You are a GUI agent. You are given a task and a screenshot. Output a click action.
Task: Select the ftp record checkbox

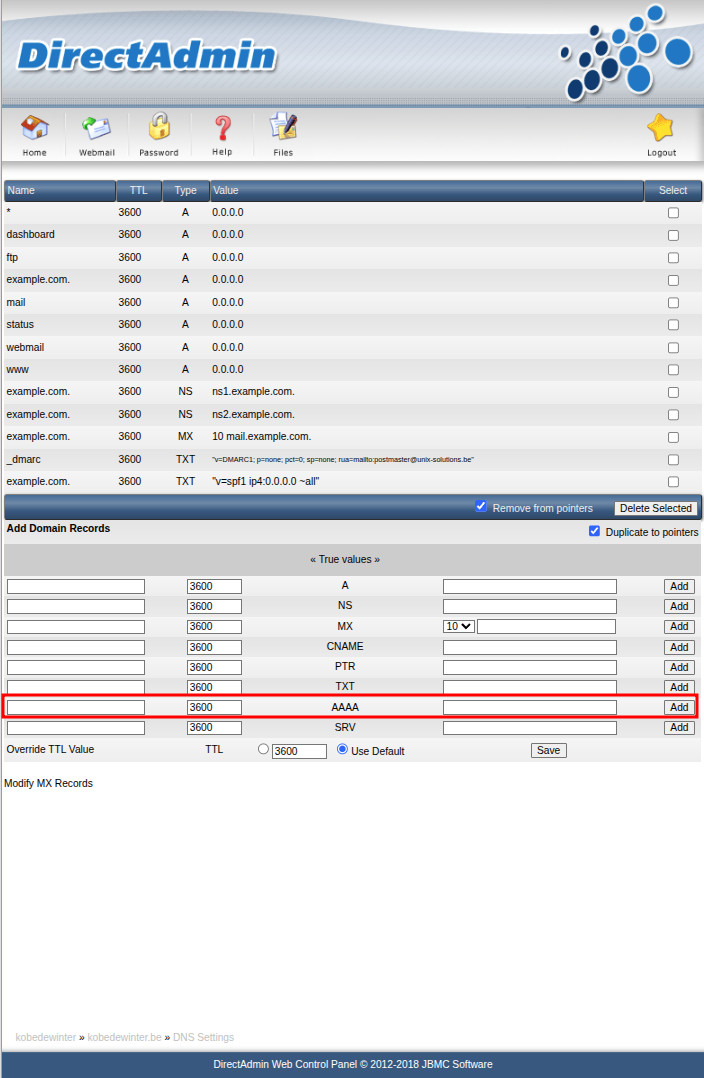673,258
